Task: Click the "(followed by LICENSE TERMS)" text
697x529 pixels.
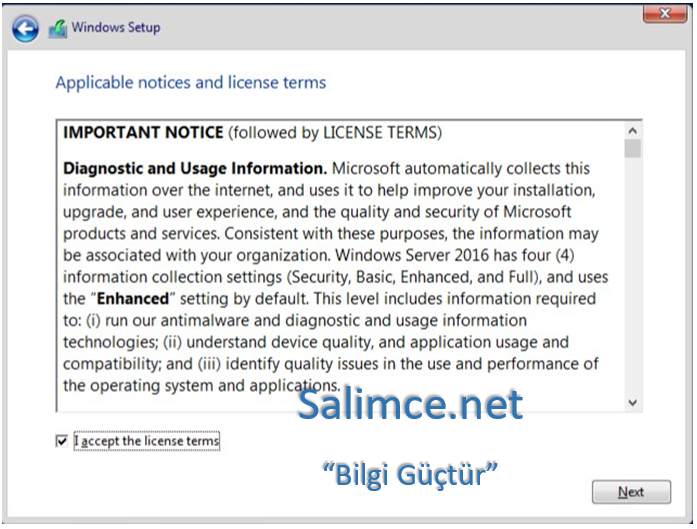Action: [x=334, y=133]
